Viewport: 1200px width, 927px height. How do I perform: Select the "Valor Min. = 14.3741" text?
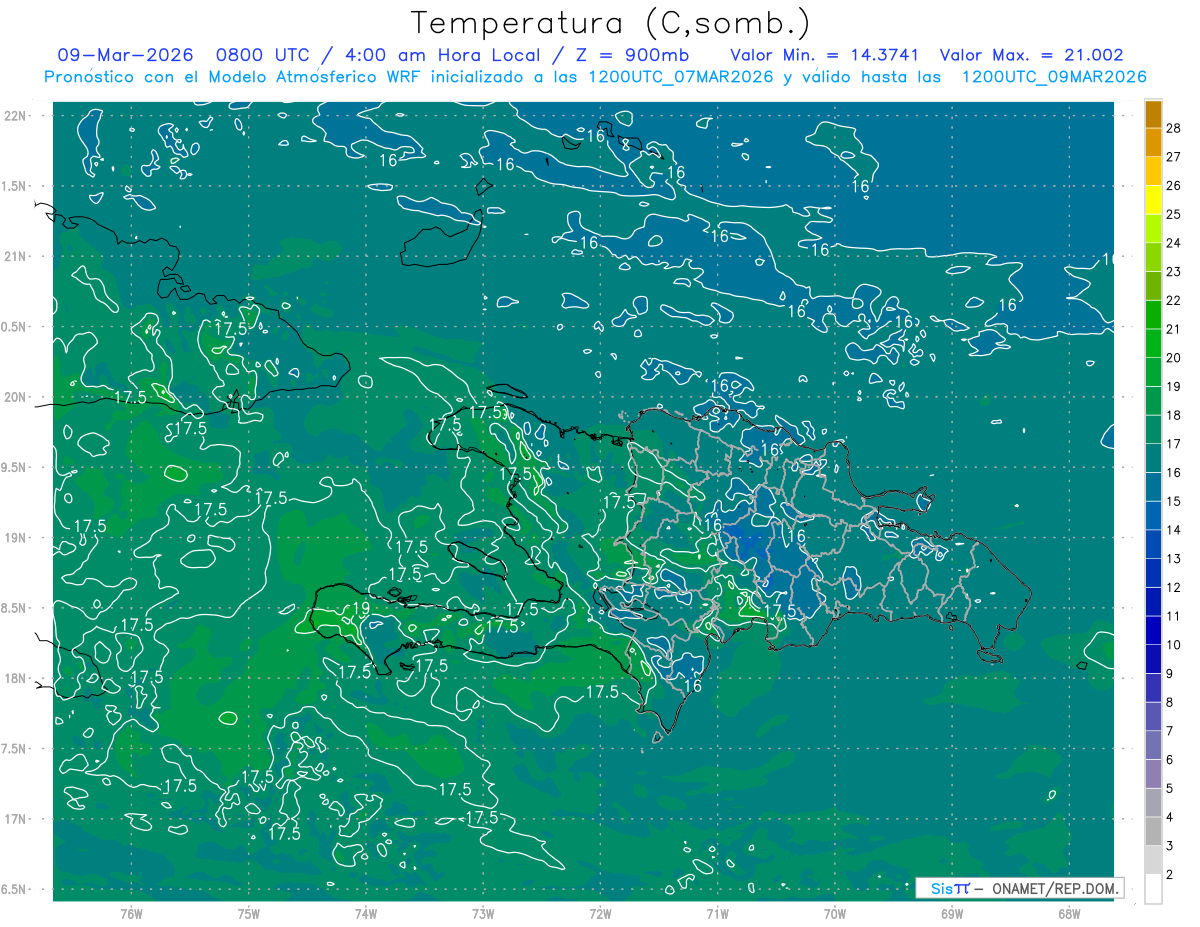coord(825,56)
